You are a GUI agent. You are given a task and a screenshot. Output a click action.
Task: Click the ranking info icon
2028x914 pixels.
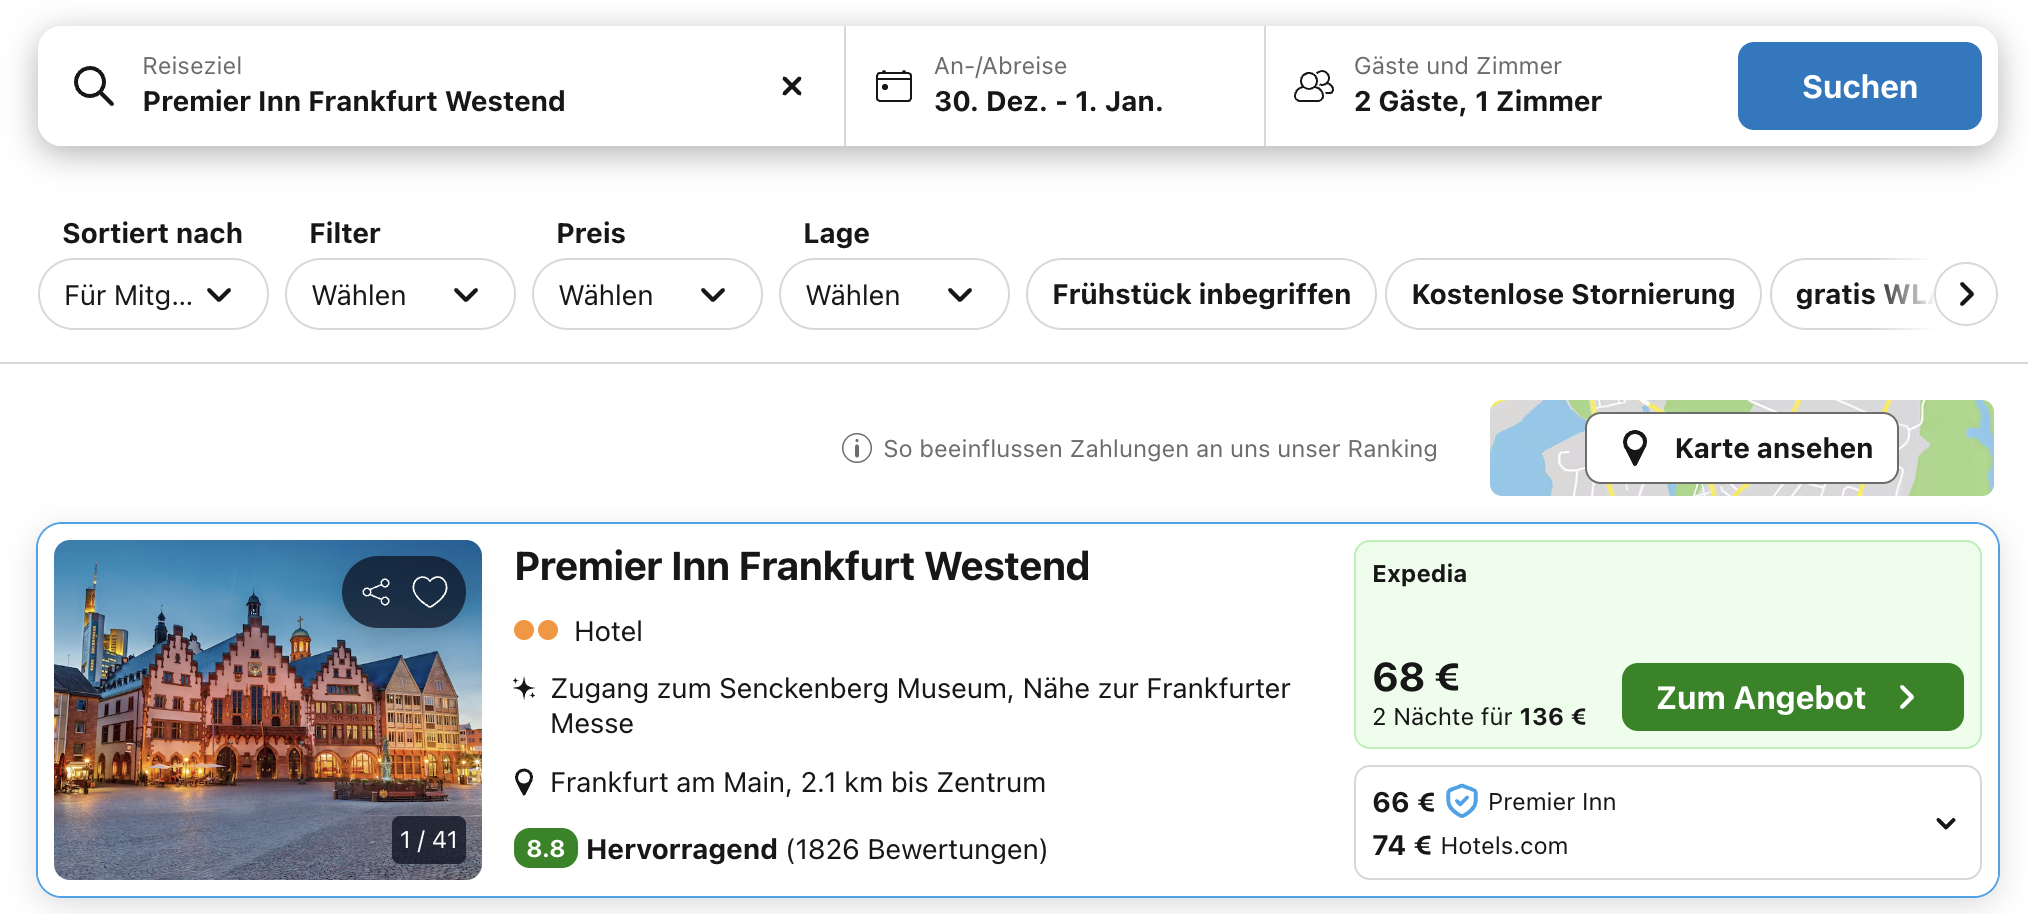click(x=856, y=449)
